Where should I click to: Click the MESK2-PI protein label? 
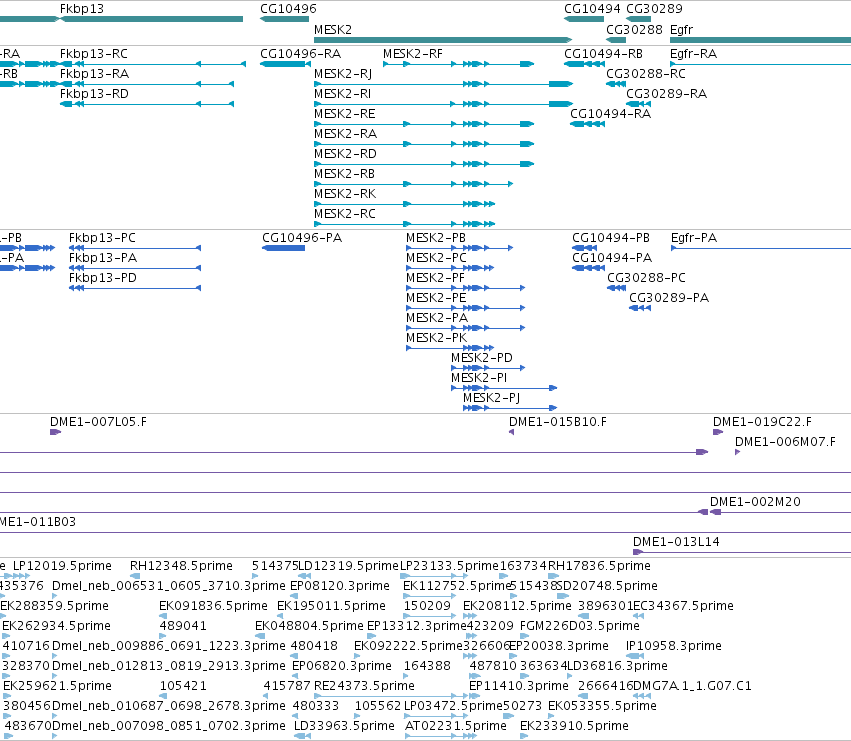point(479,378)
